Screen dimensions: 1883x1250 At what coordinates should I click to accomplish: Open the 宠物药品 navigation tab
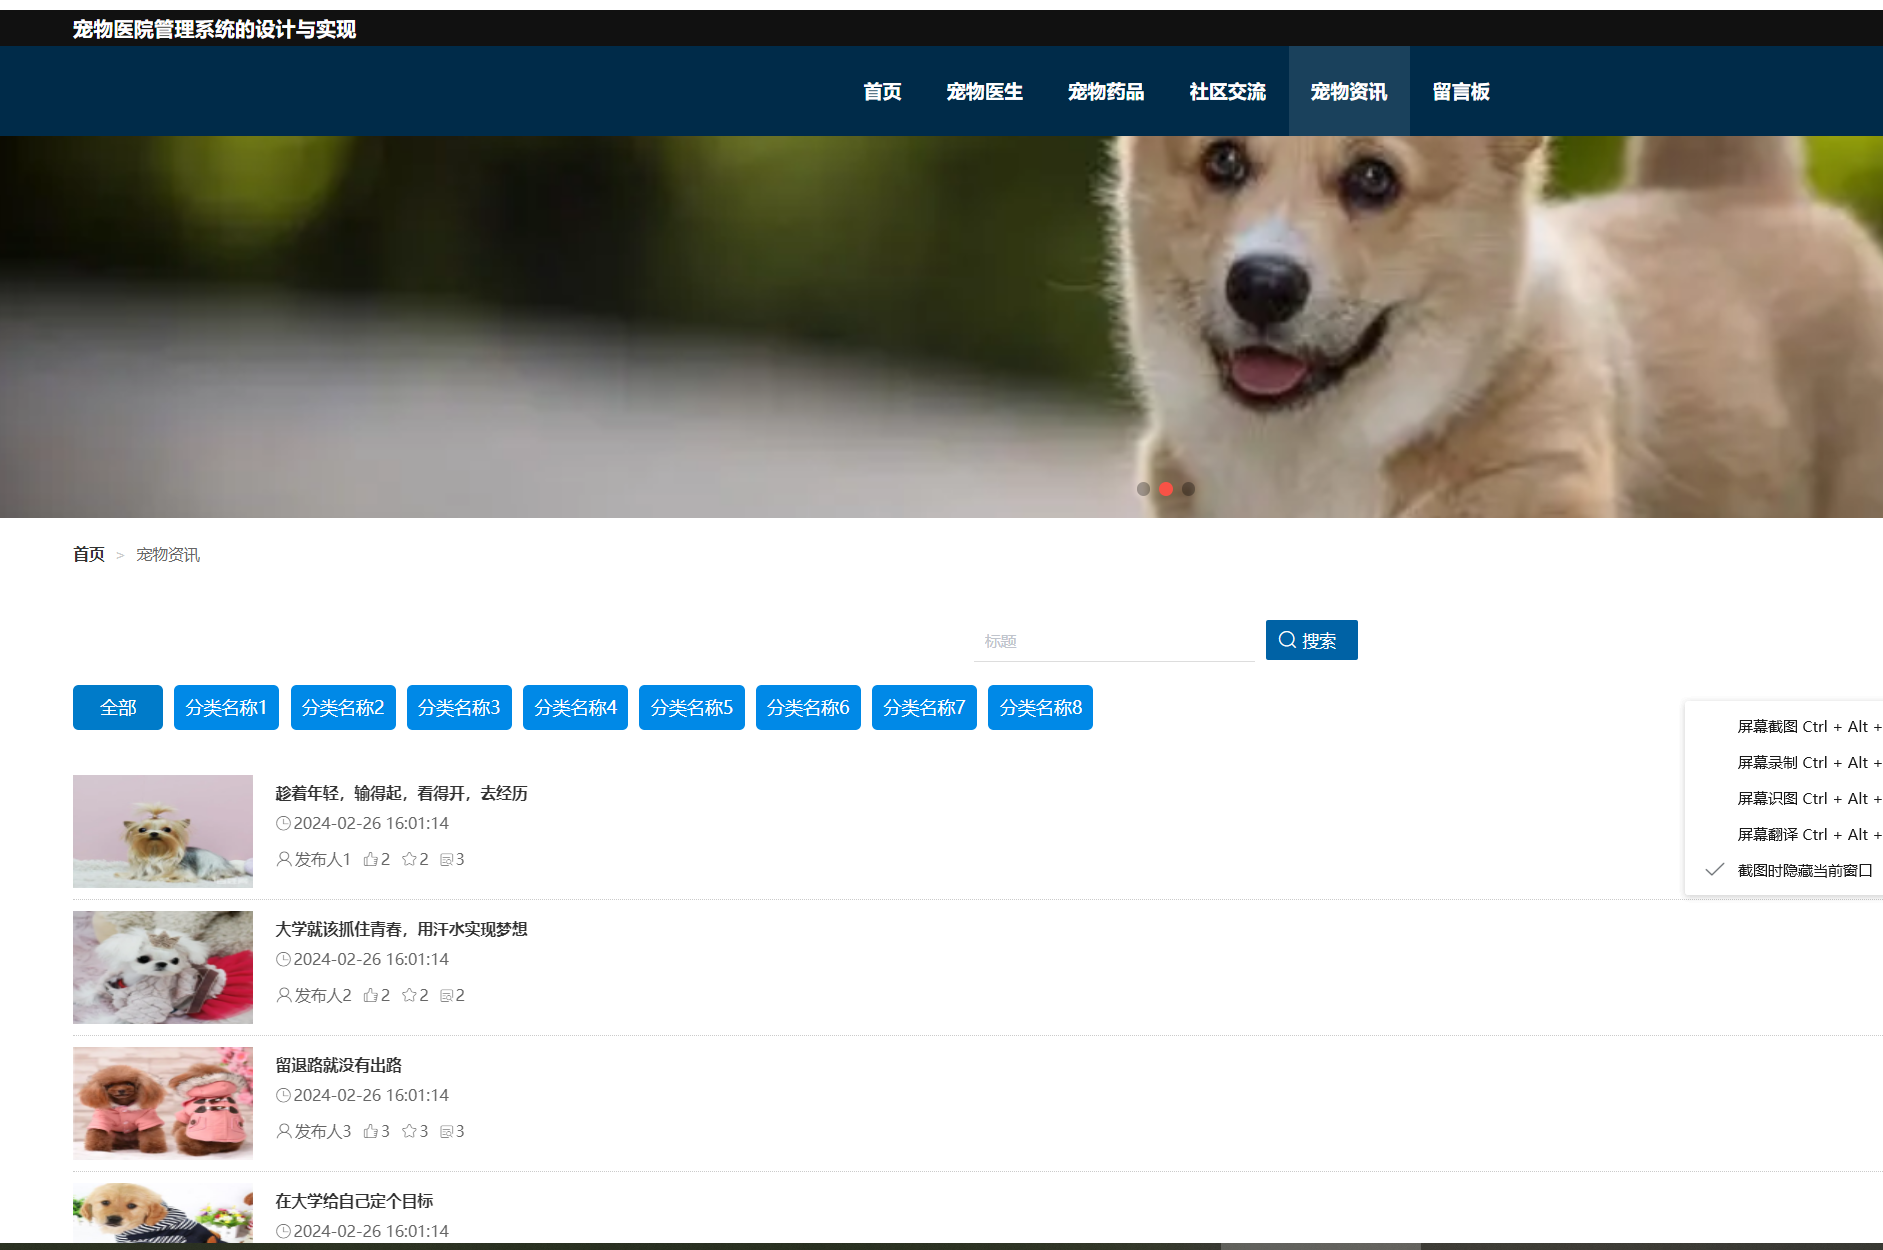click(x=1106, y=91)
